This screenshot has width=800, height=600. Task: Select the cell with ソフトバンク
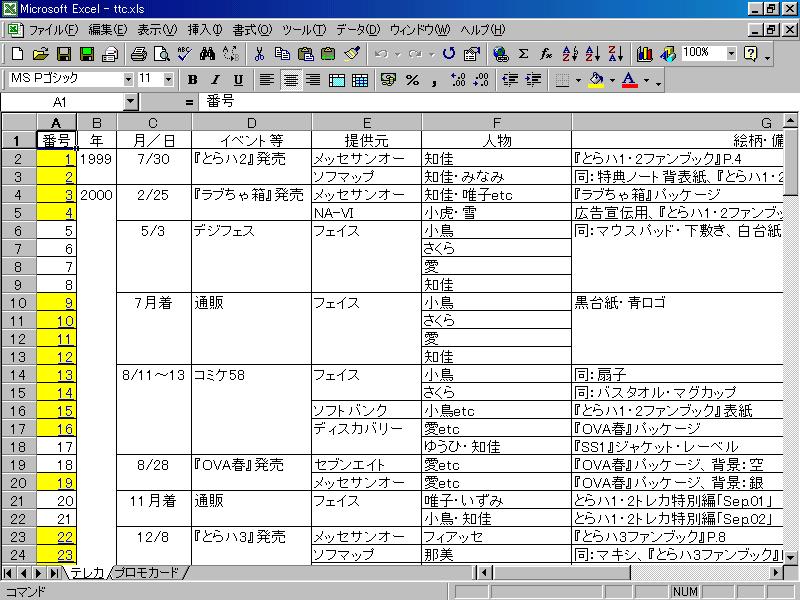click(366, 411)
